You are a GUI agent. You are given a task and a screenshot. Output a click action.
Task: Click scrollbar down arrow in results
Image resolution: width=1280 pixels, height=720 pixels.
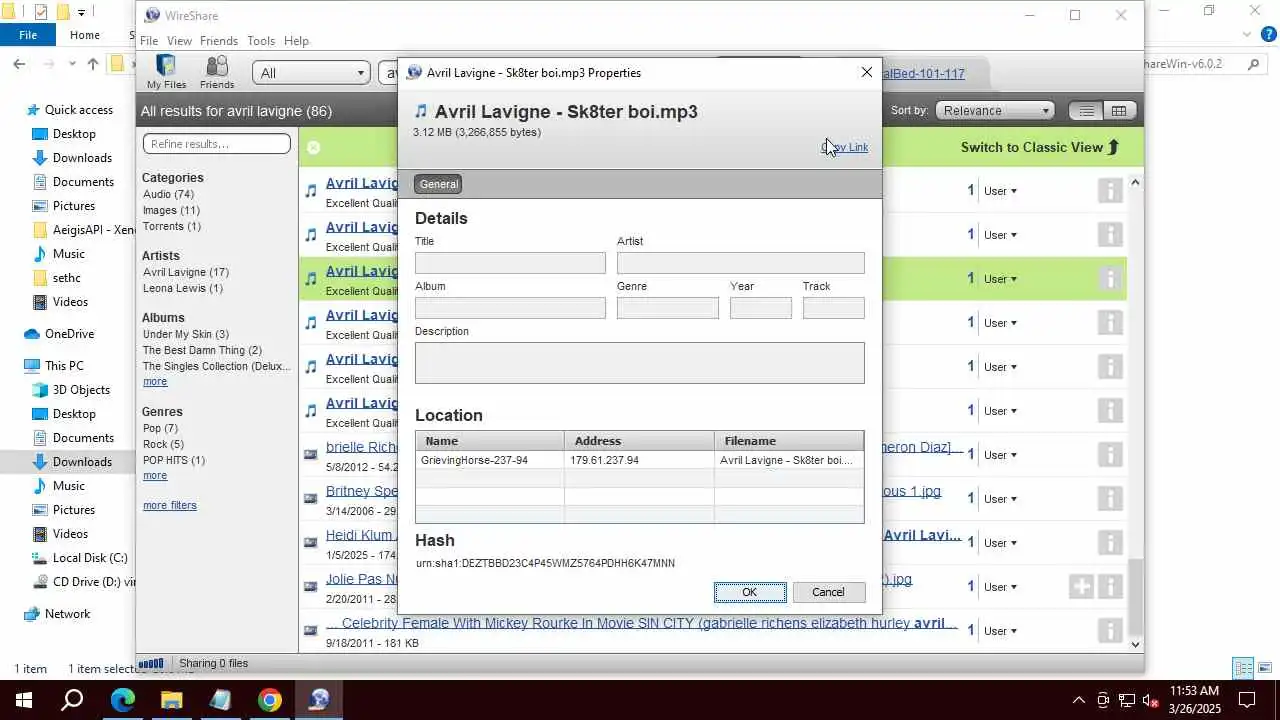[1135, 645]
